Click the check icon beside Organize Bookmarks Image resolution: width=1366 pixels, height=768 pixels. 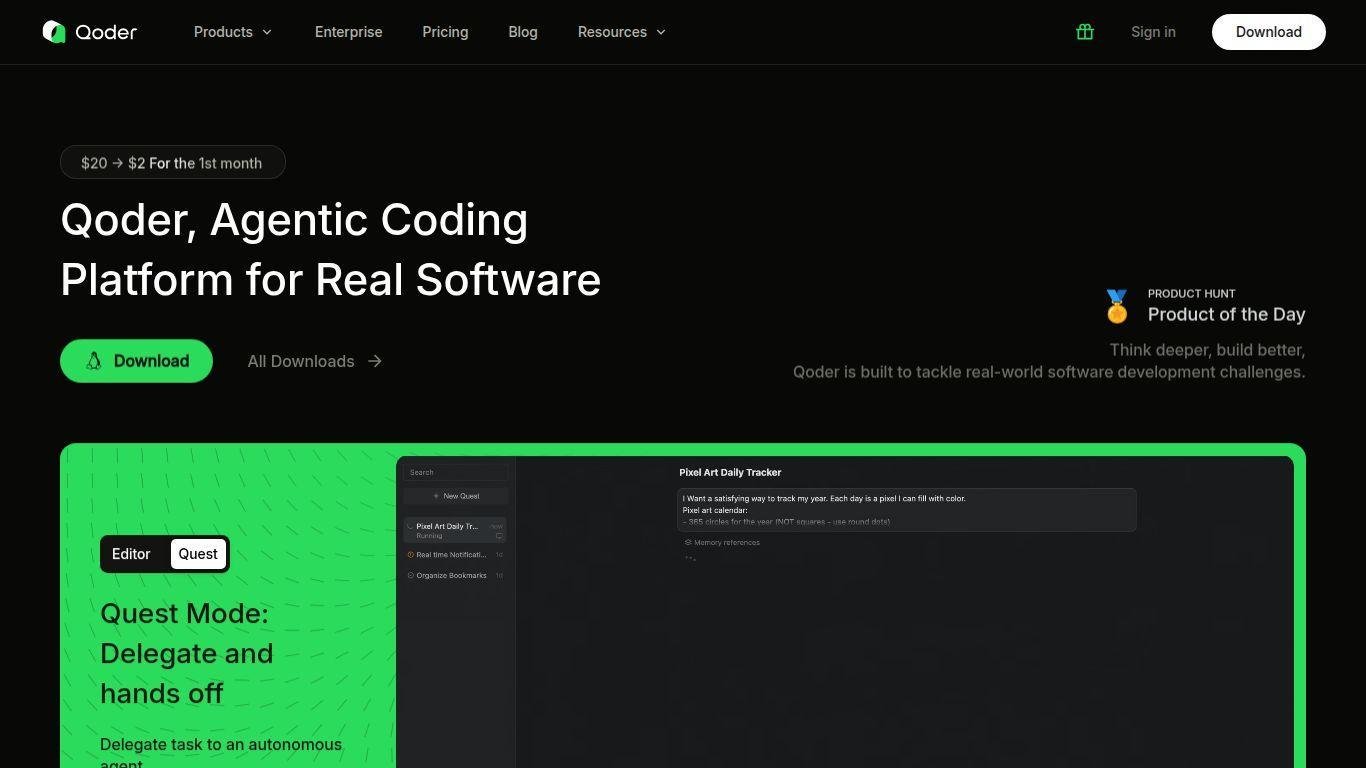tap(410, 576)
